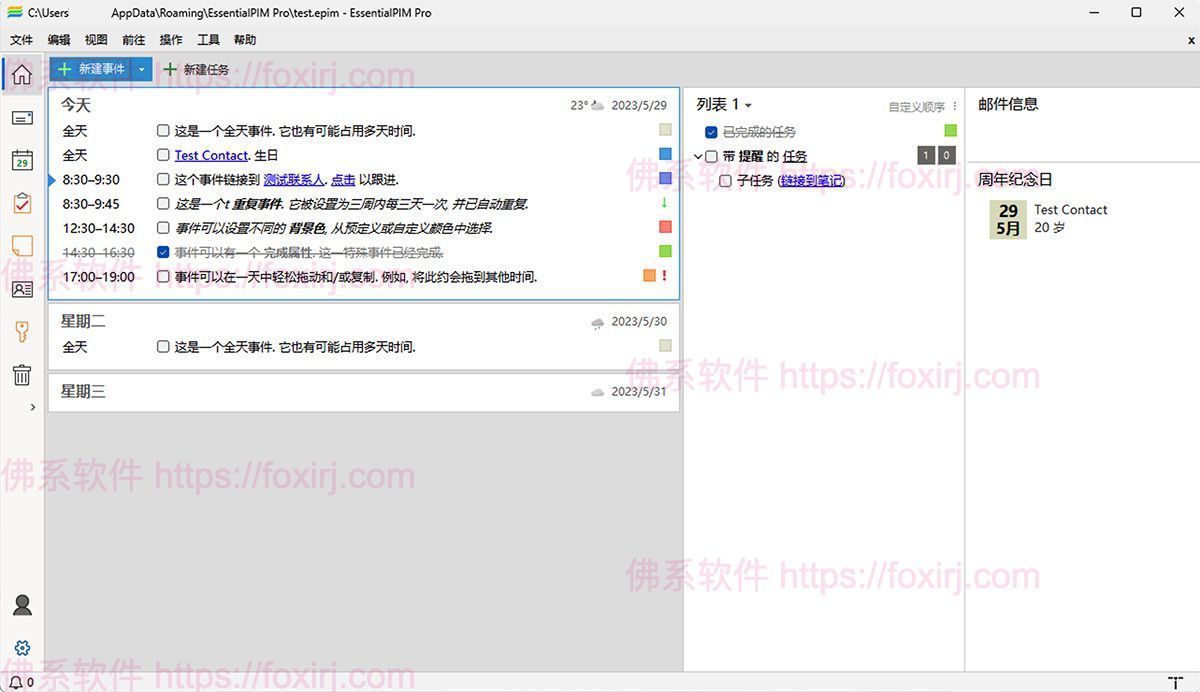
Task: Open the Mail module in the sidebar
Action: click(20, 118)
